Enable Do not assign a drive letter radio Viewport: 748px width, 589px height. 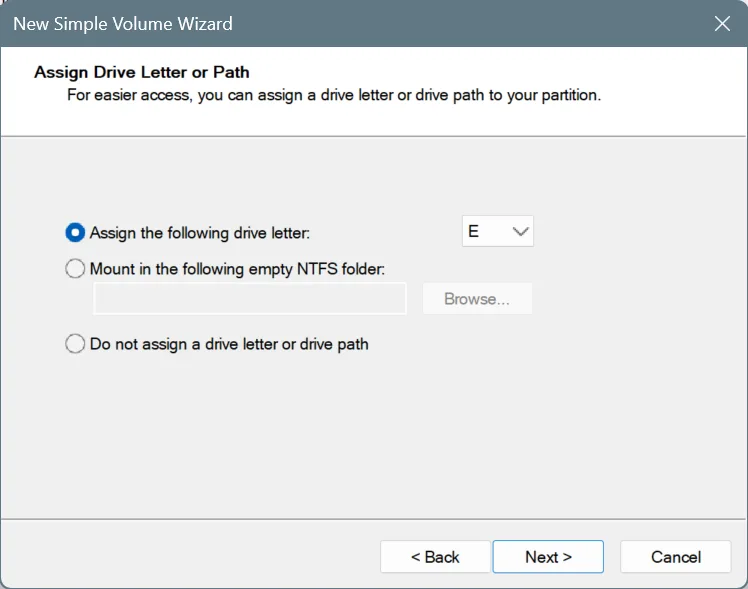click(75, 343)
